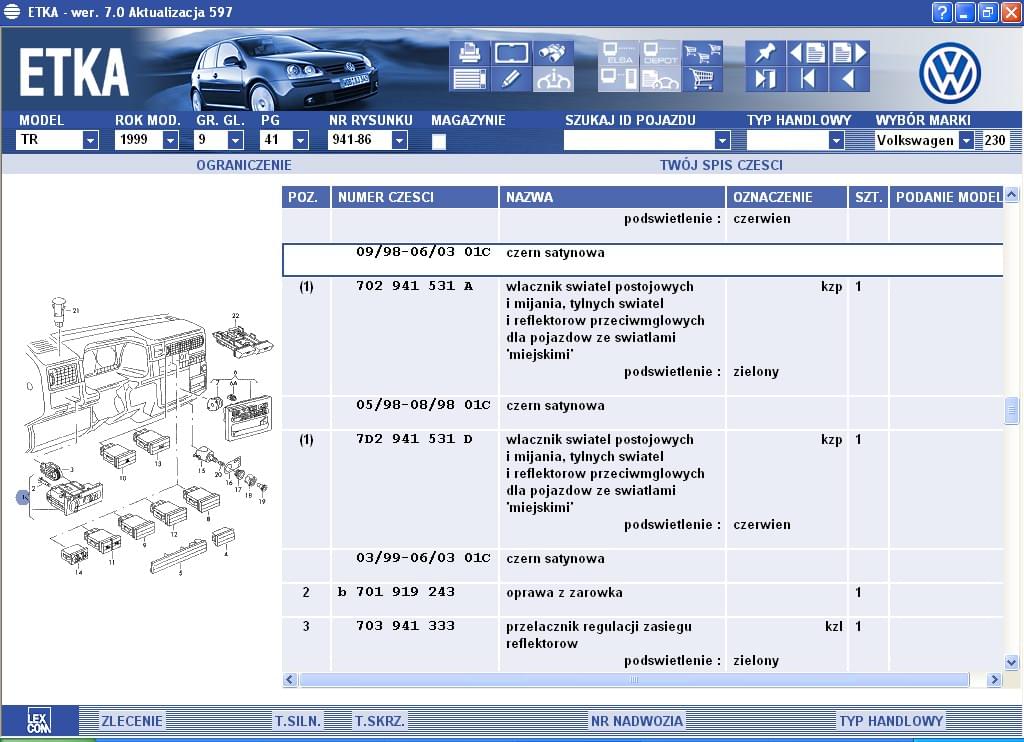The width and height of the screenshot is (1024, 742).
Task: Open the TYP HANDLOWY dropdown
Action: (x=836, y=140)
